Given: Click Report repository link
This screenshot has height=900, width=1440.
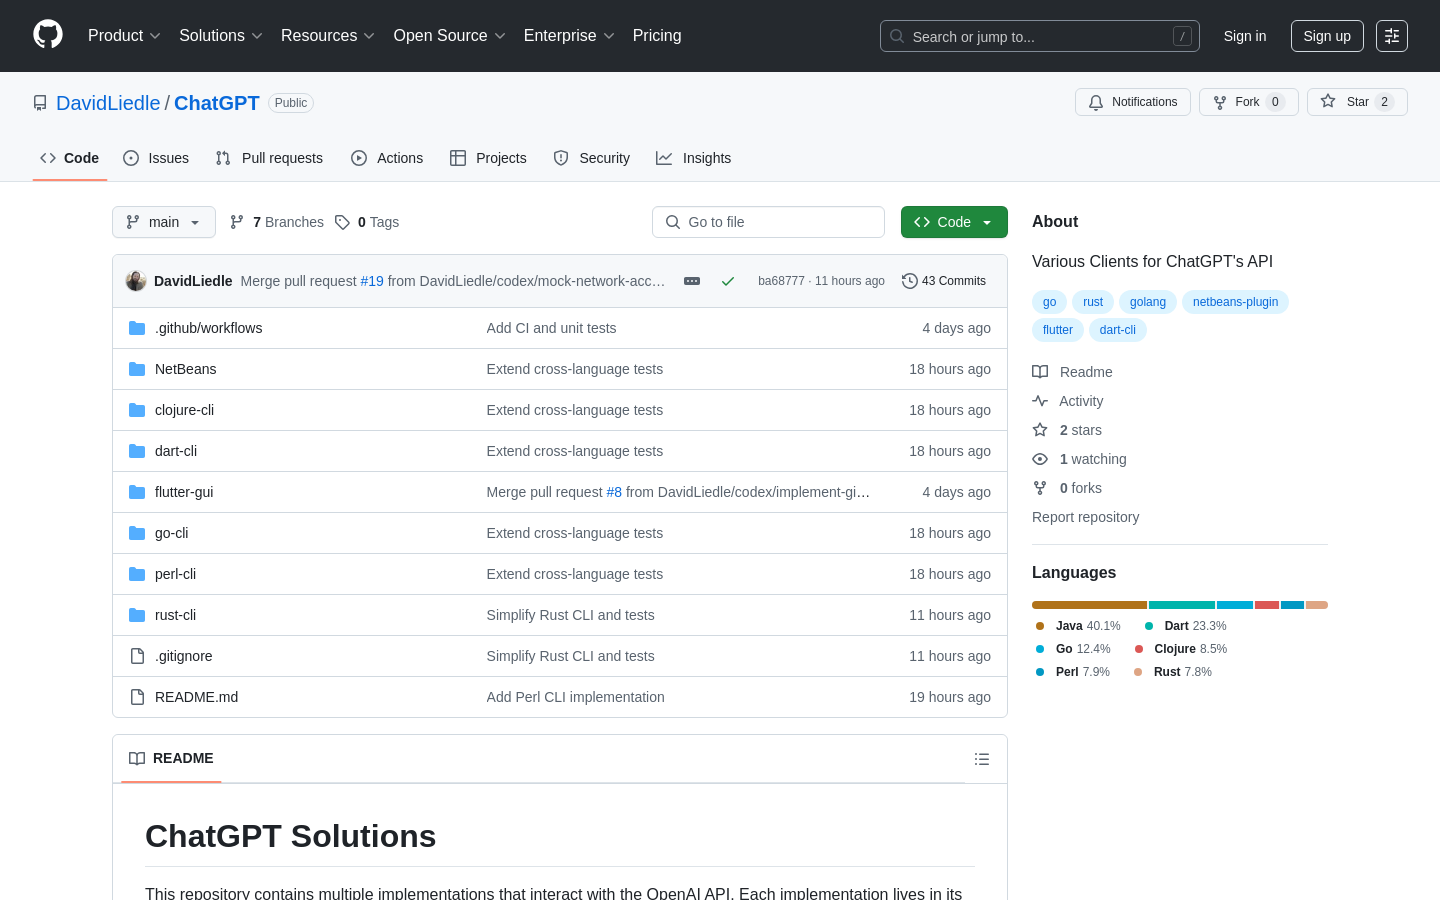Looking at the screenshot, I should pos(1085,517).
